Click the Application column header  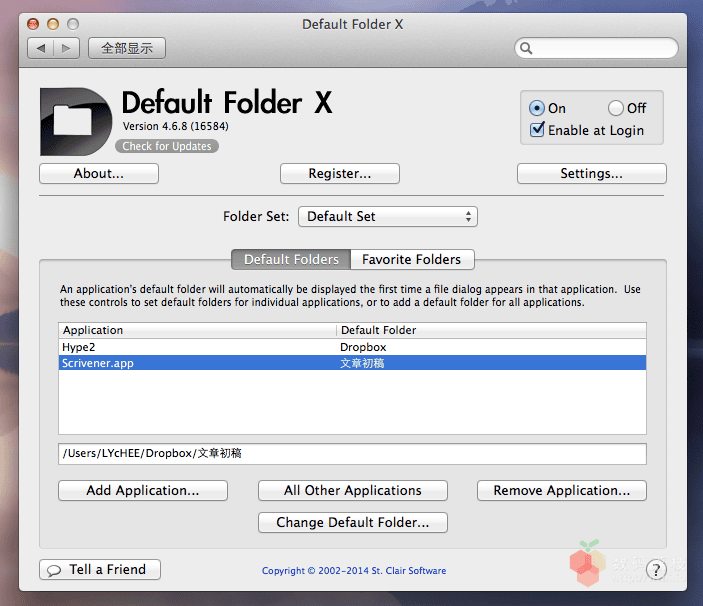pyautogui.click(x=198, y=330)
